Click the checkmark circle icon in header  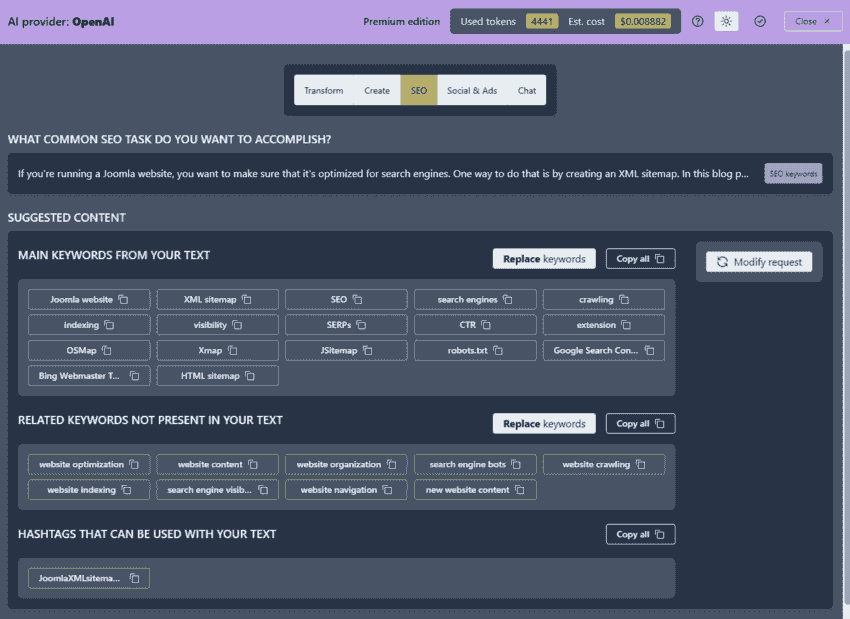(760, 21)
